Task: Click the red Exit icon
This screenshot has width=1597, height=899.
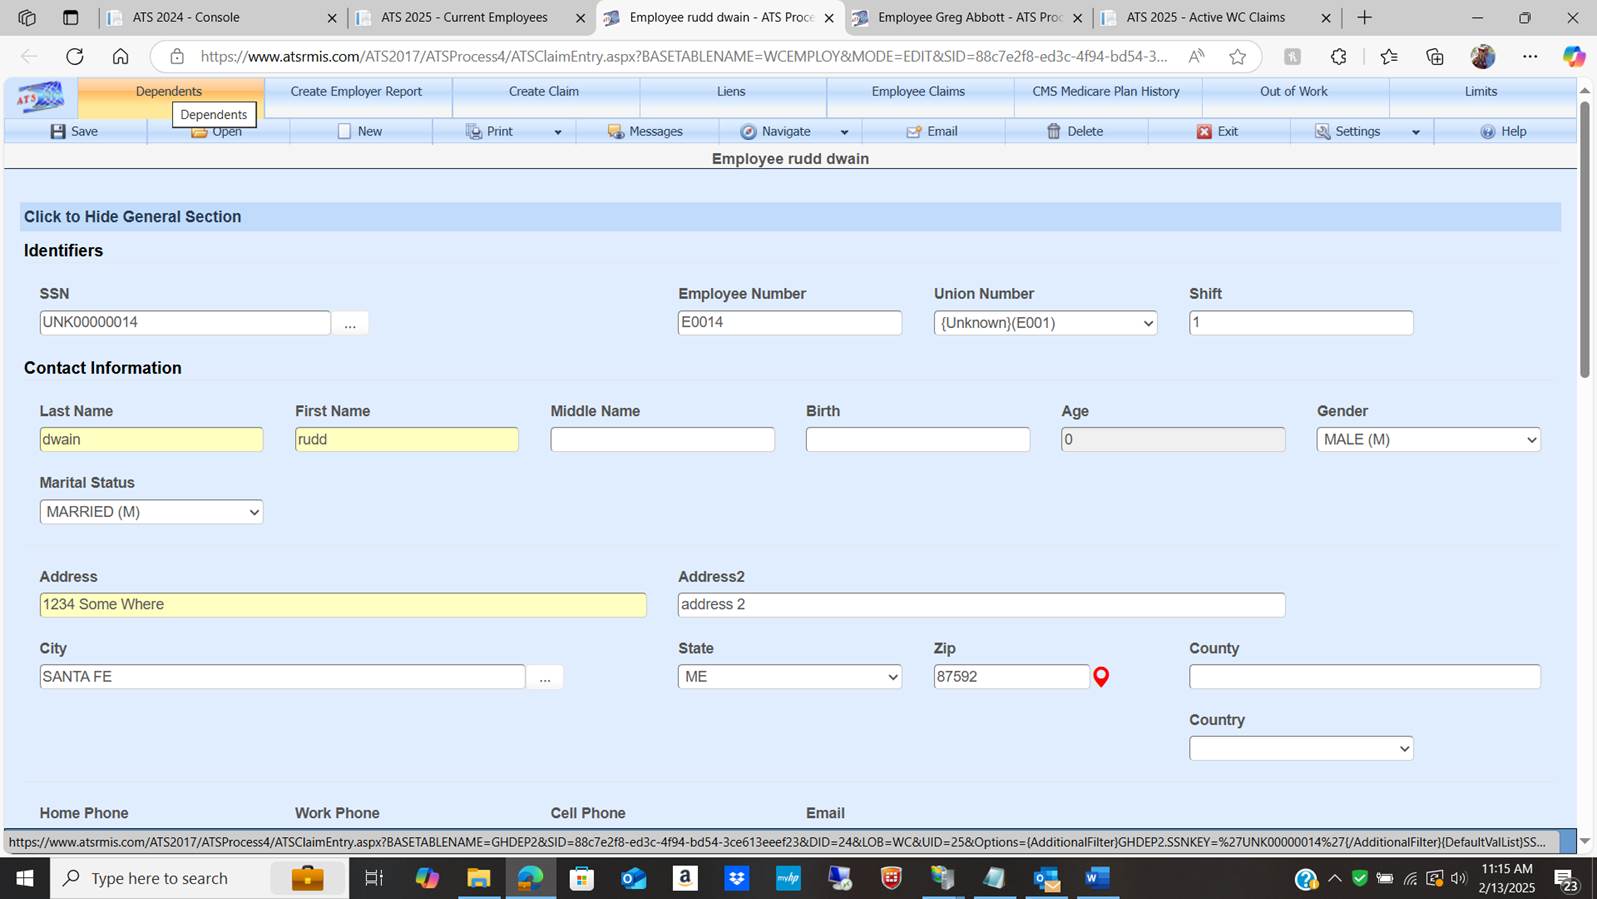Action: (1204, 131)
